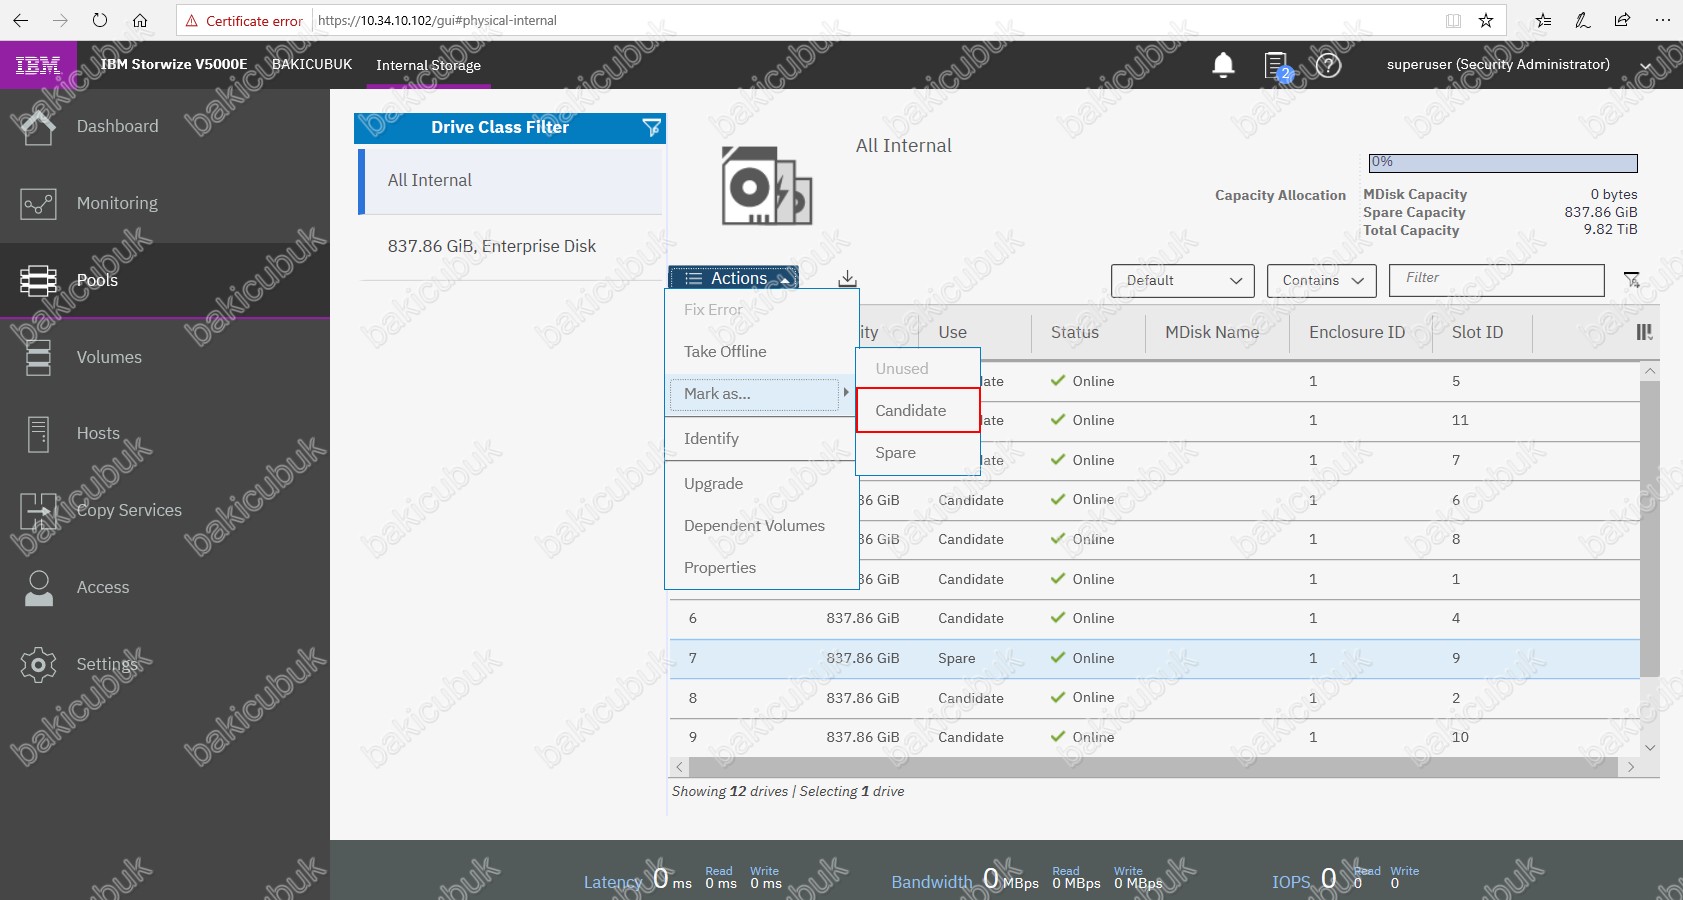Open Settings gear in the sidebar

point(38,664)
